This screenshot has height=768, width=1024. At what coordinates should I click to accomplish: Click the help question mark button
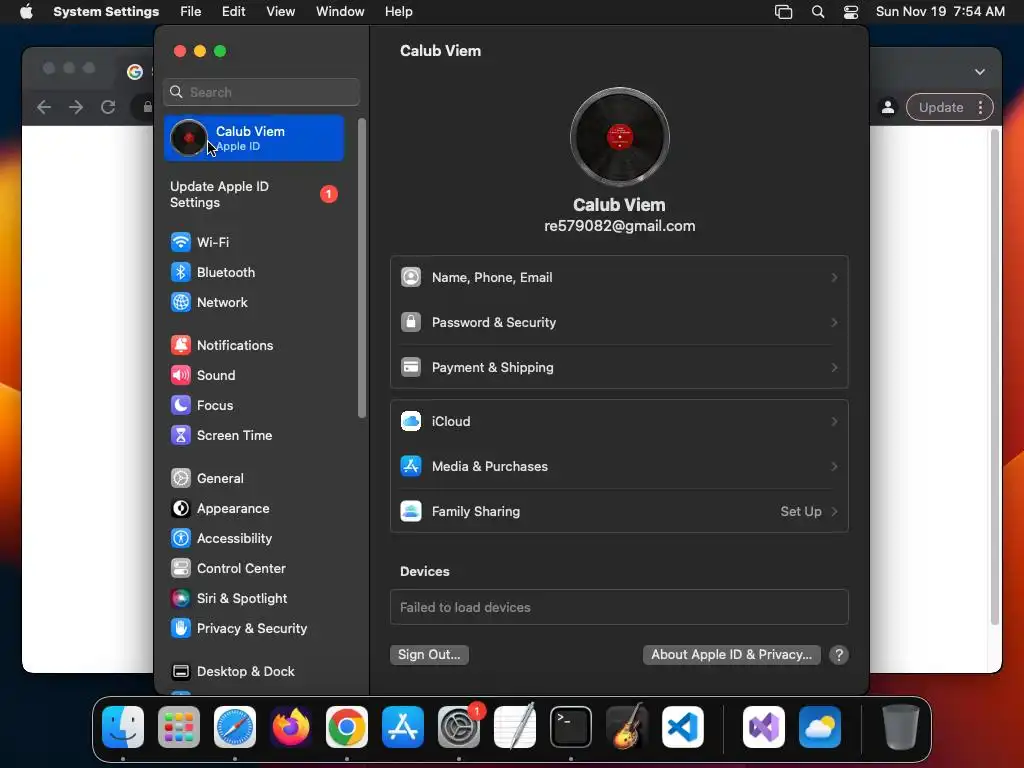[839, 655]
